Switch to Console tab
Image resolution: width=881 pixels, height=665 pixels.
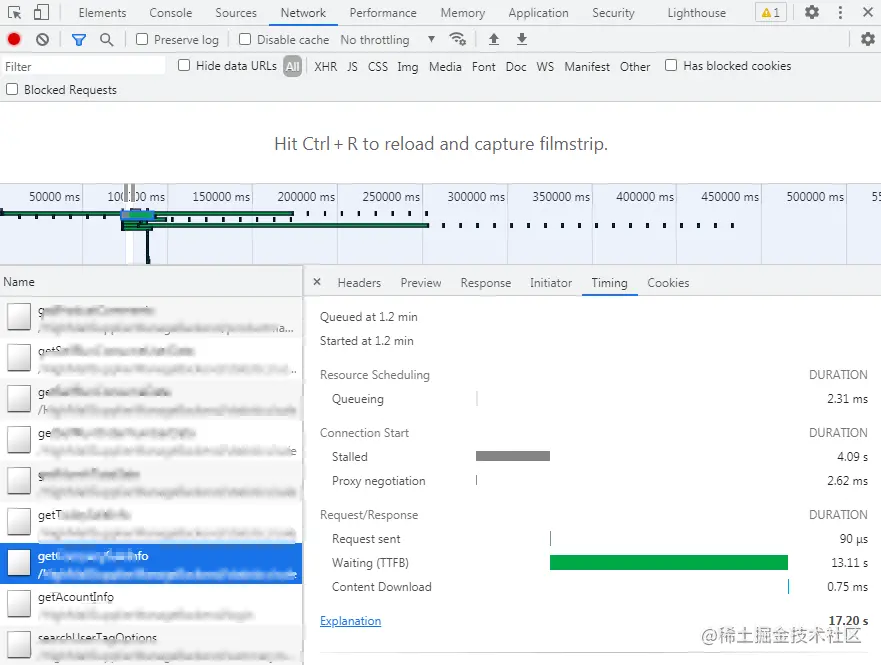[171, 12]
